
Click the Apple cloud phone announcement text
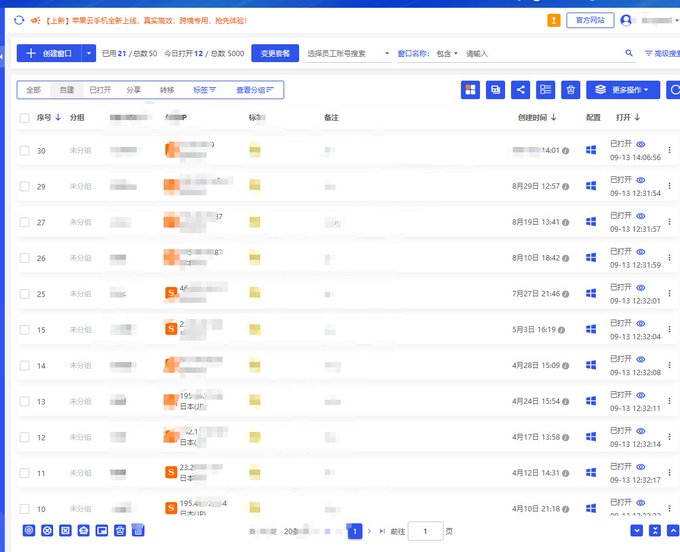[x=146, y=20]
